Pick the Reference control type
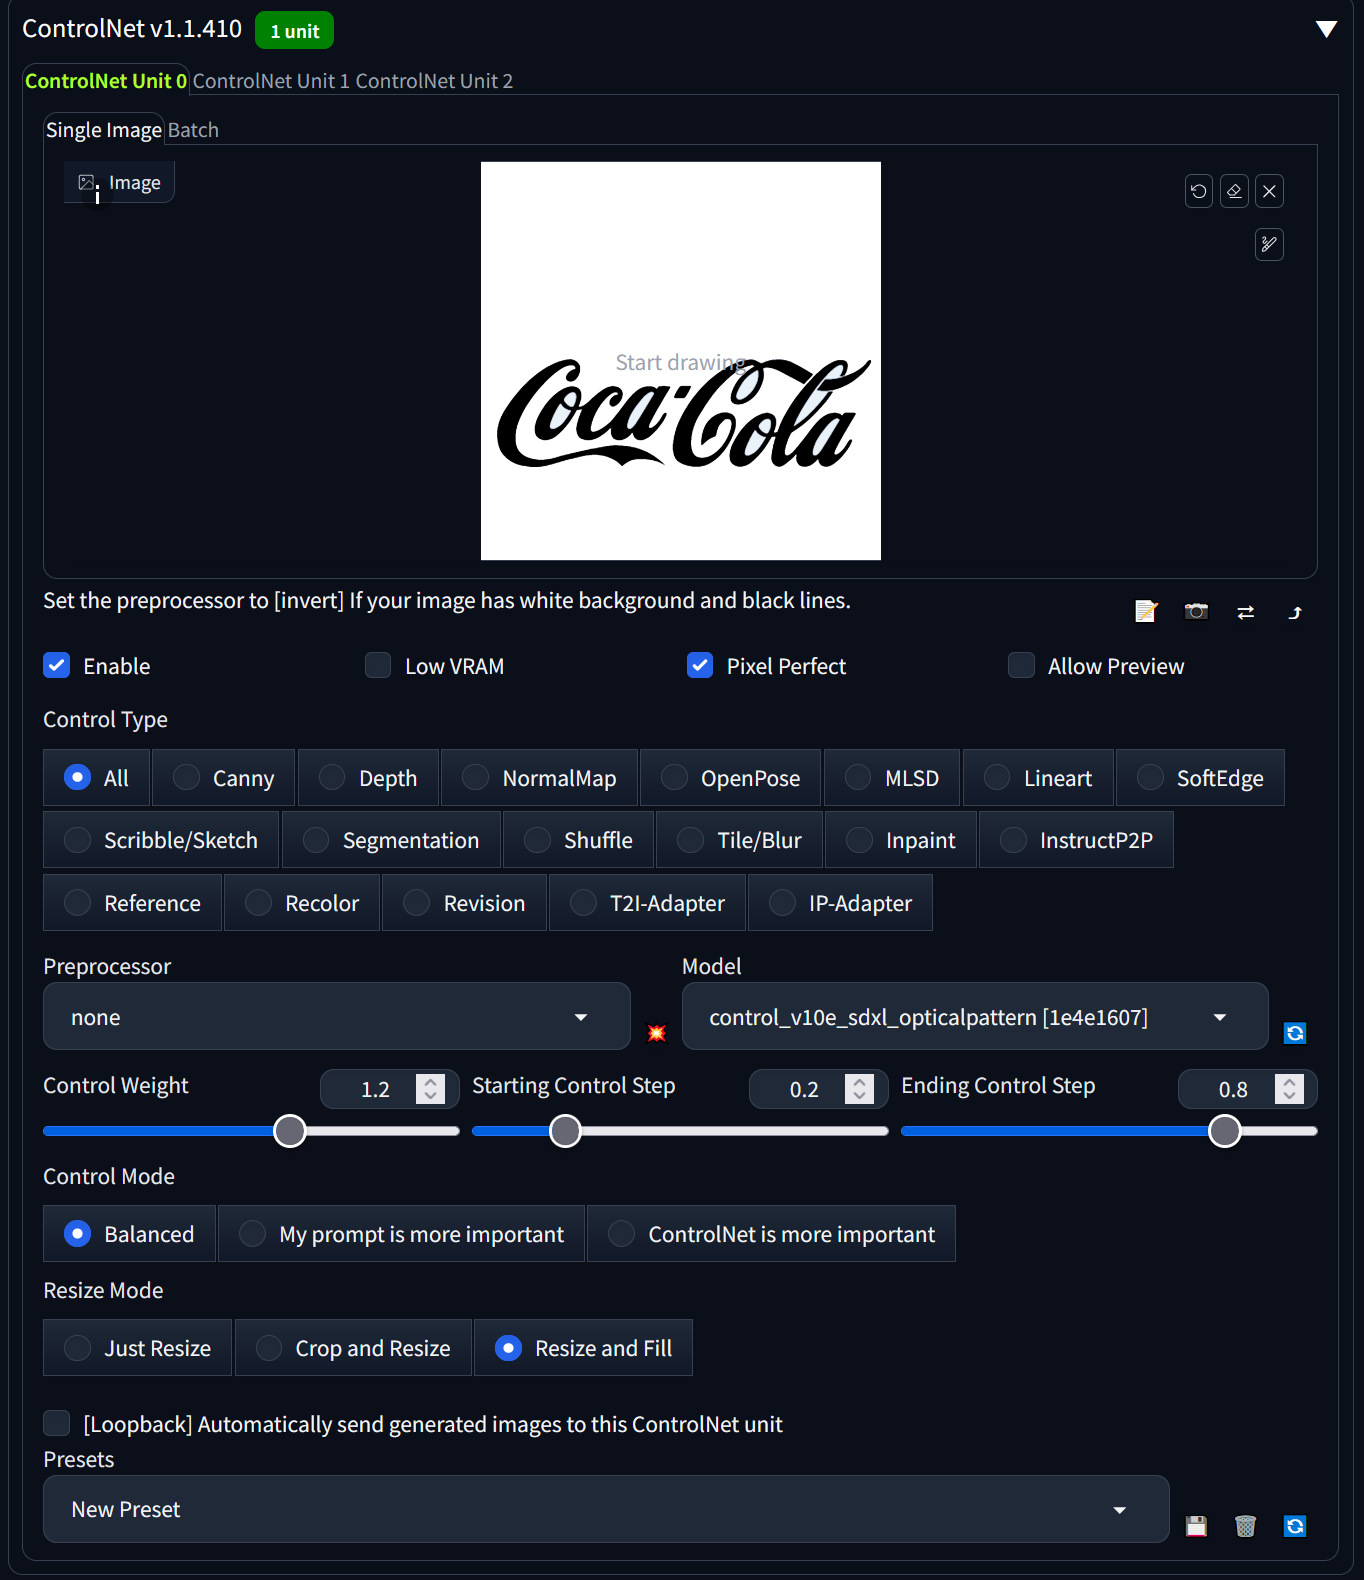1364x1580 pixels. (132, 902)
